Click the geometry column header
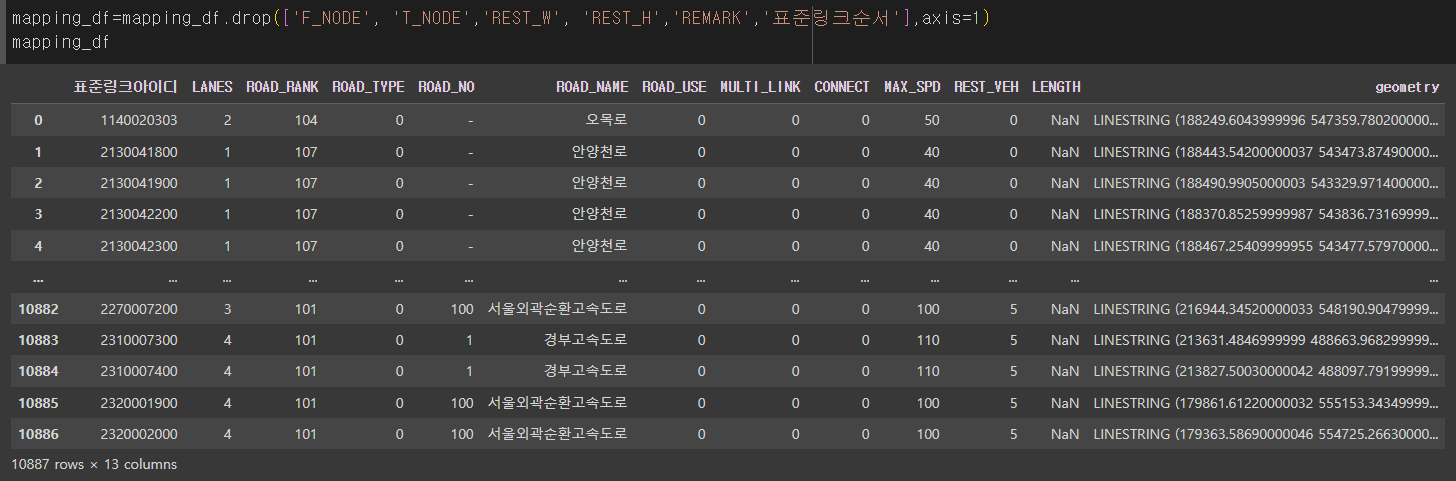This screenshot has width=1456, height=481. click(x=1407, y=87)
